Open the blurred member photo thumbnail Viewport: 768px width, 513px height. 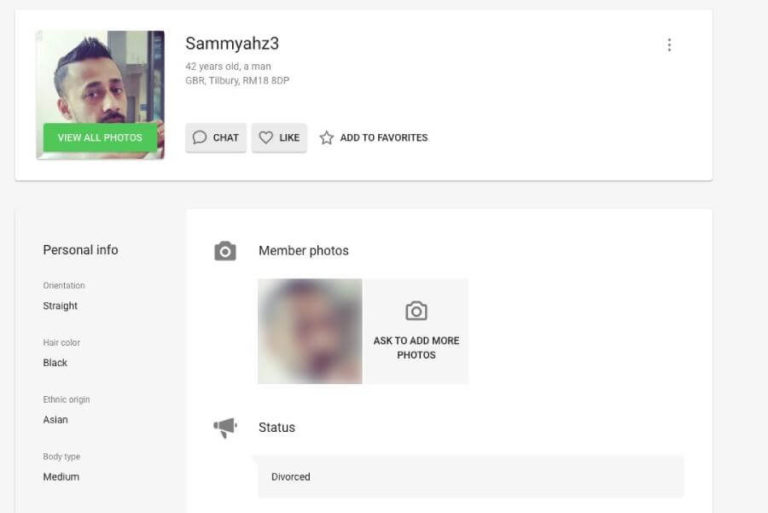pyautogui.click(x=310, y=331)
